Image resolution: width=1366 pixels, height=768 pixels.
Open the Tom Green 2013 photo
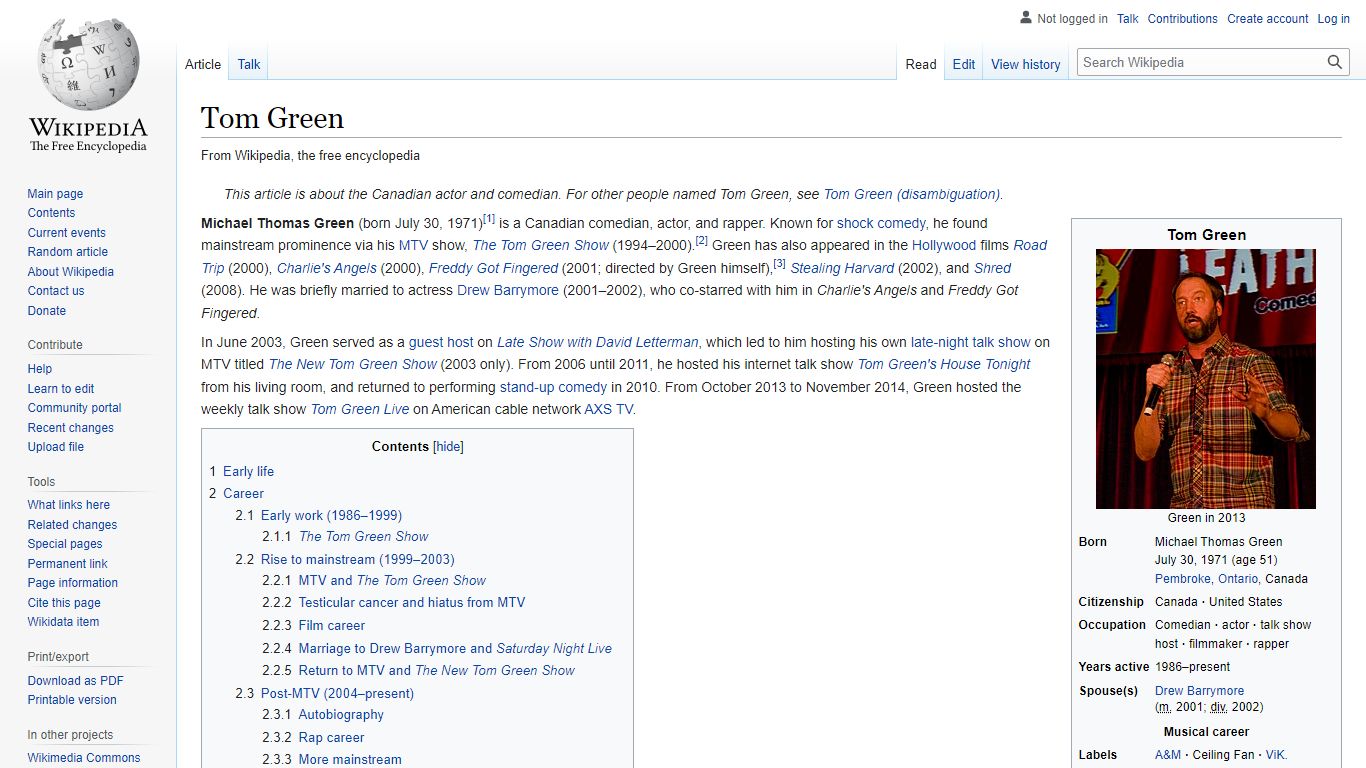coord(1206,379)
